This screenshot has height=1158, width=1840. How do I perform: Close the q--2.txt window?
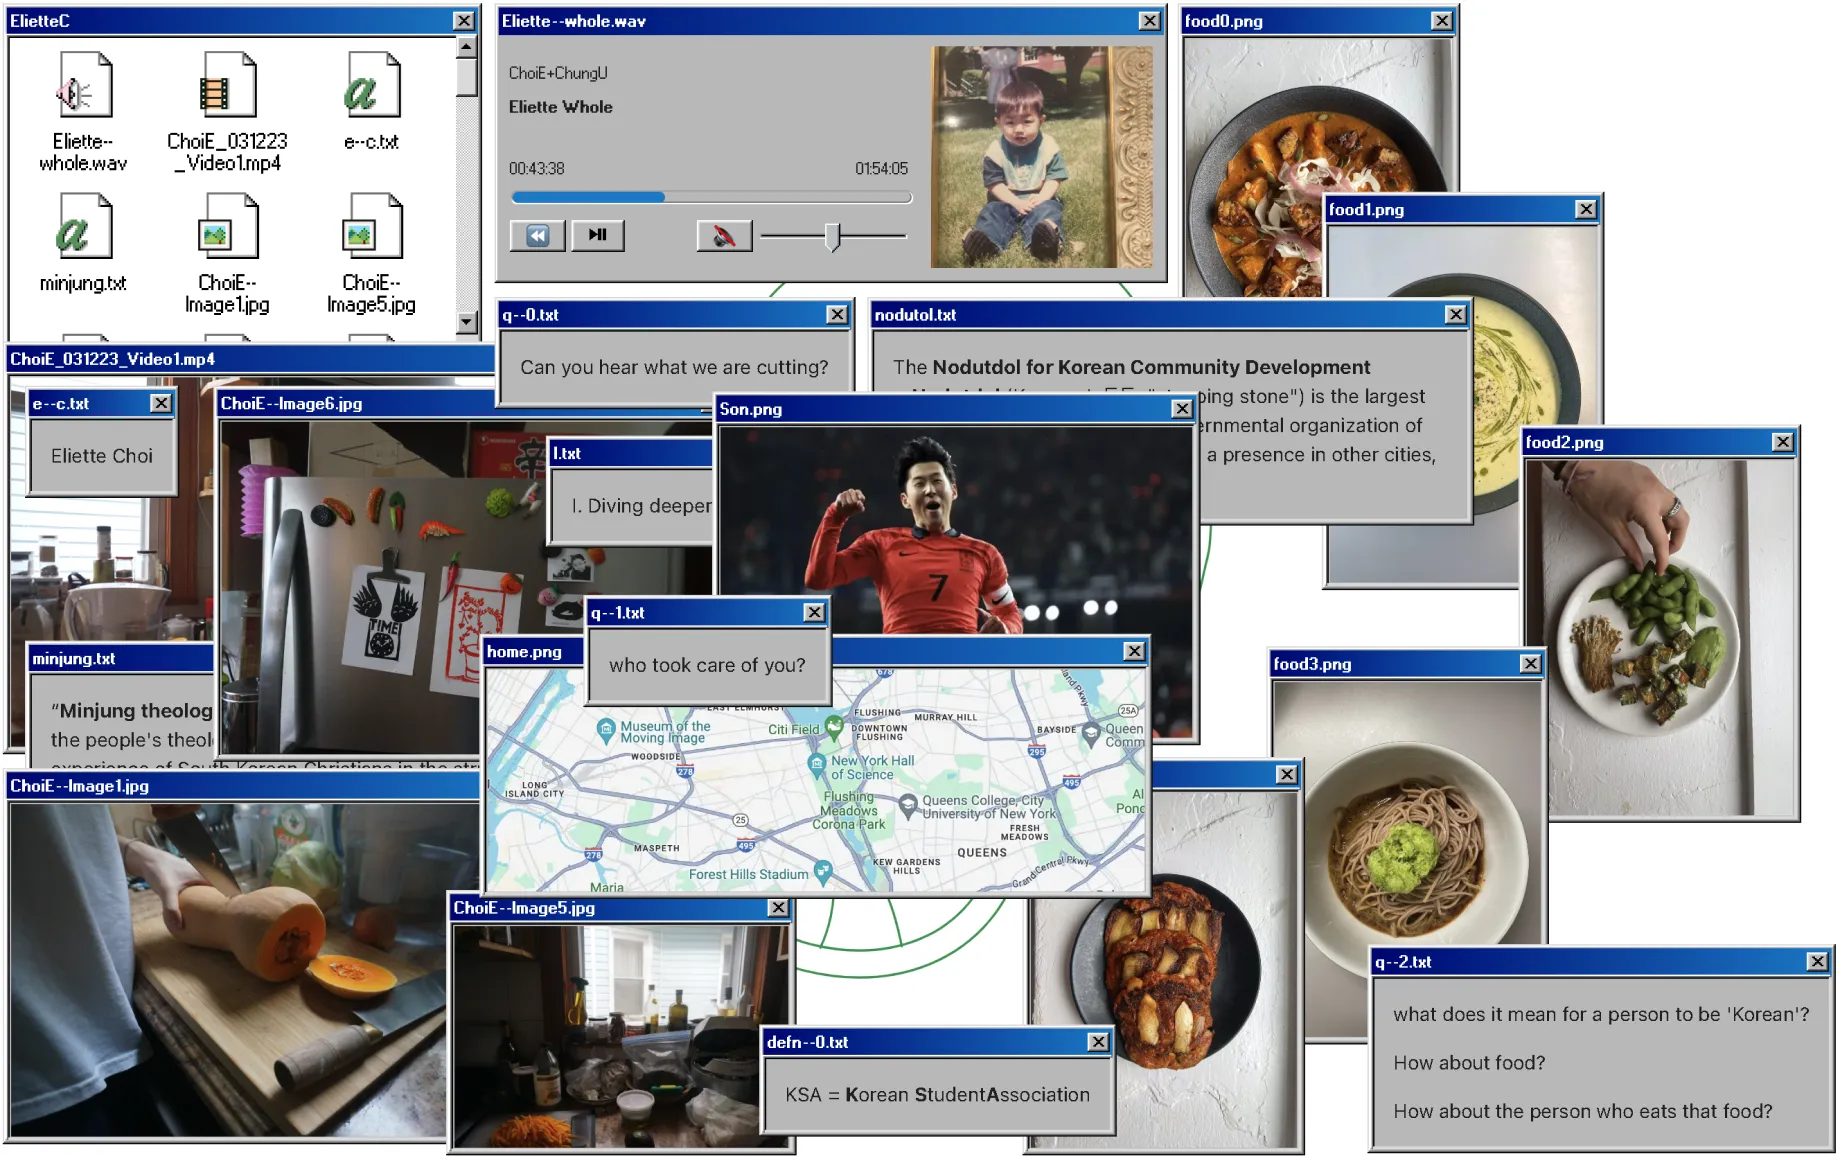pyautogui.click(x=1818, y=962)
